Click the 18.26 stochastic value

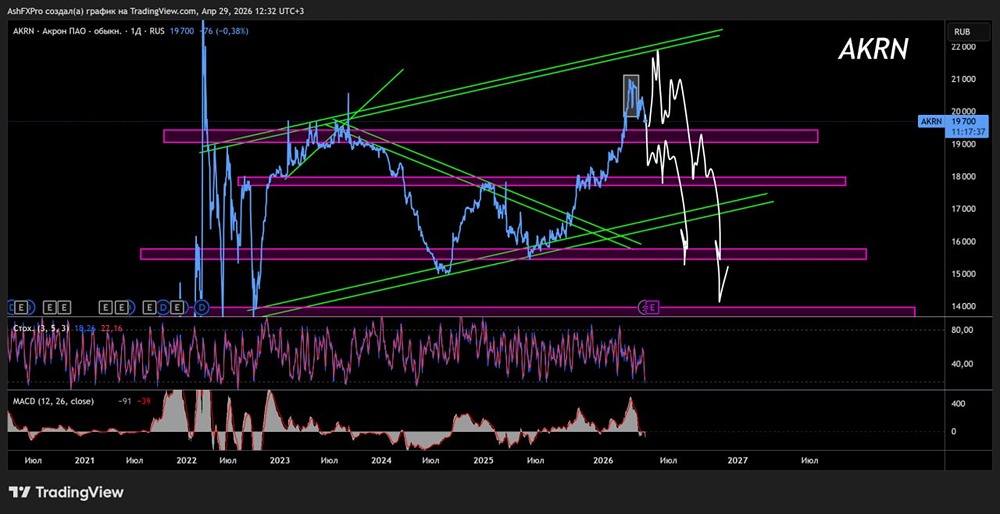coord(84,328)
